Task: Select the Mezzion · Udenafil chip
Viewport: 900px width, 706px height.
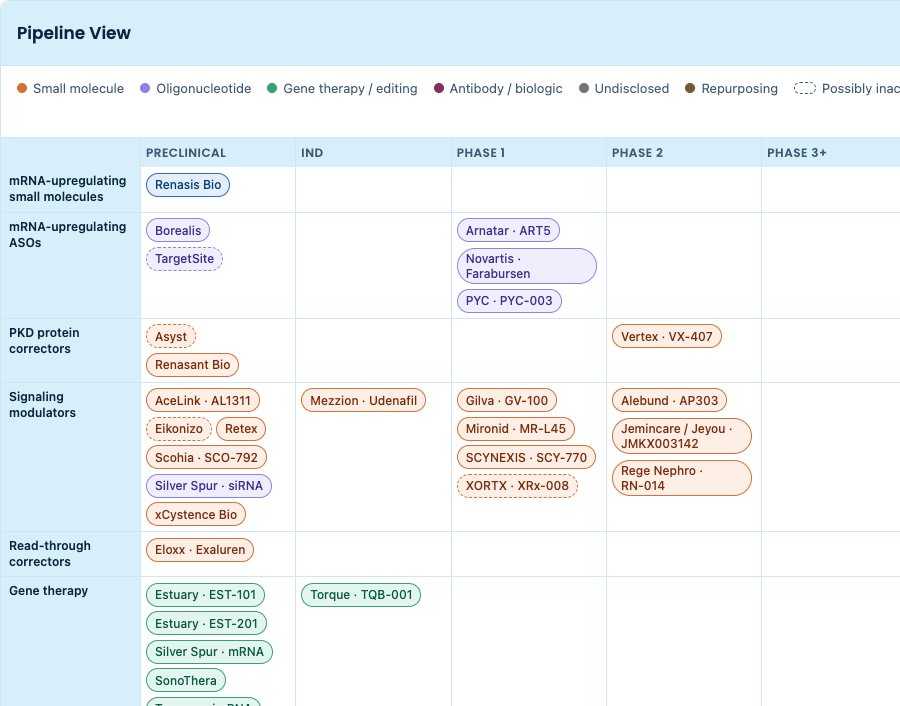Action: coord(363,401)
